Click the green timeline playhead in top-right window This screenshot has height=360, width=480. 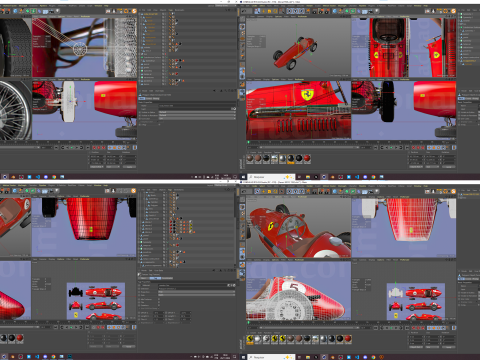click(248, 142)
